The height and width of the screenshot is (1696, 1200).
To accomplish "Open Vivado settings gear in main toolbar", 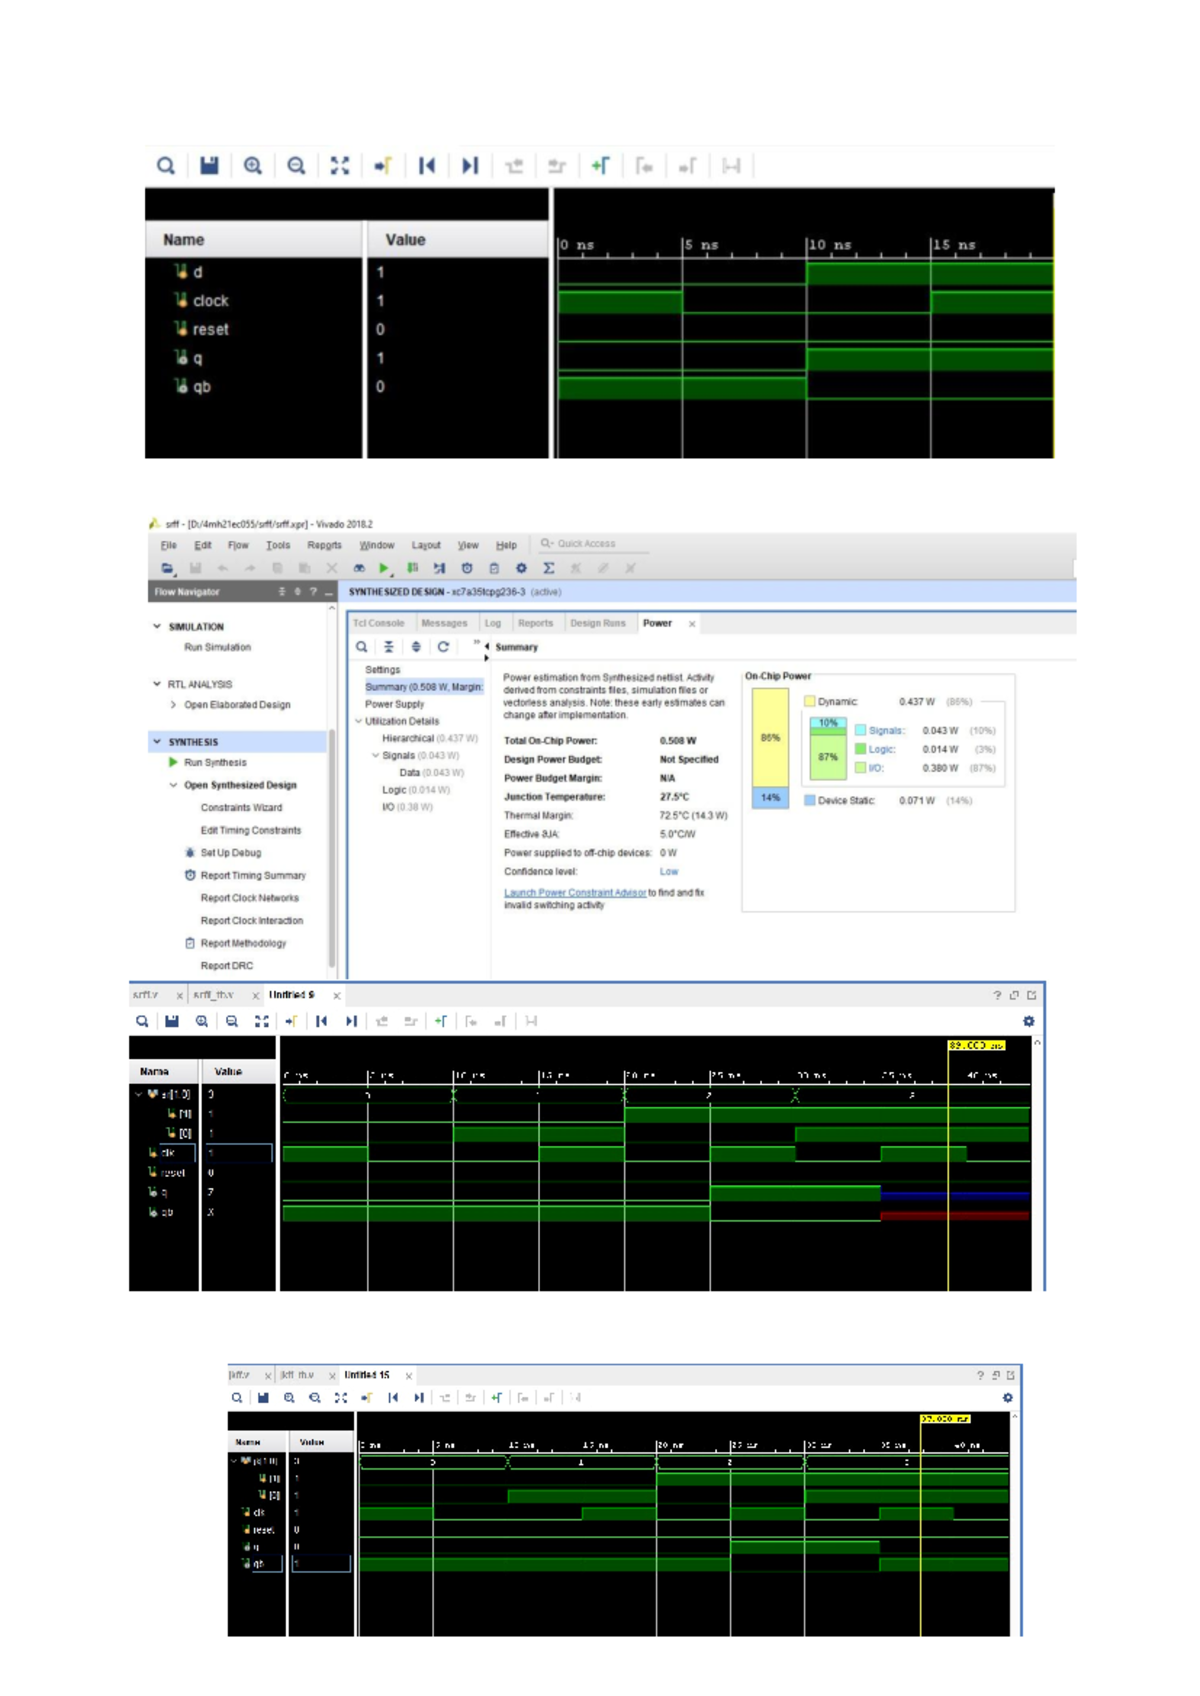I will (x=521, y=568).
